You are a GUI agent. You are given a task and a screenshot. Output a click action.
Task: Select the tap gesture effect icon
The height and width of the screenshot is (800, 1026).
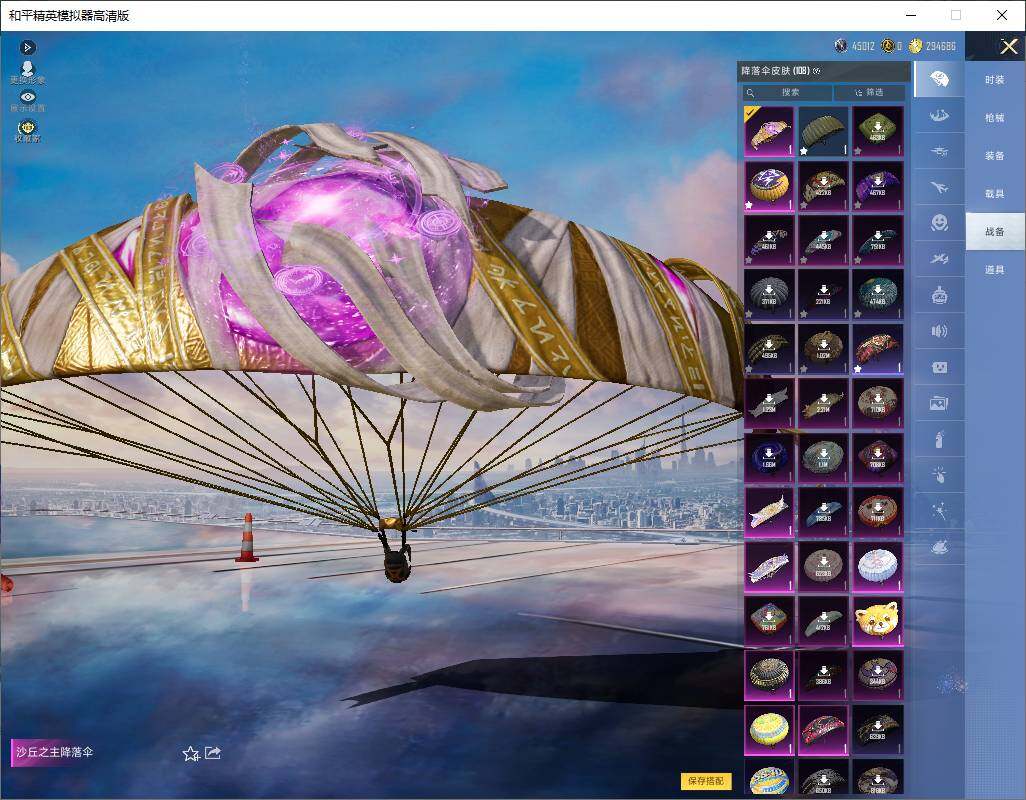(939, 475)
